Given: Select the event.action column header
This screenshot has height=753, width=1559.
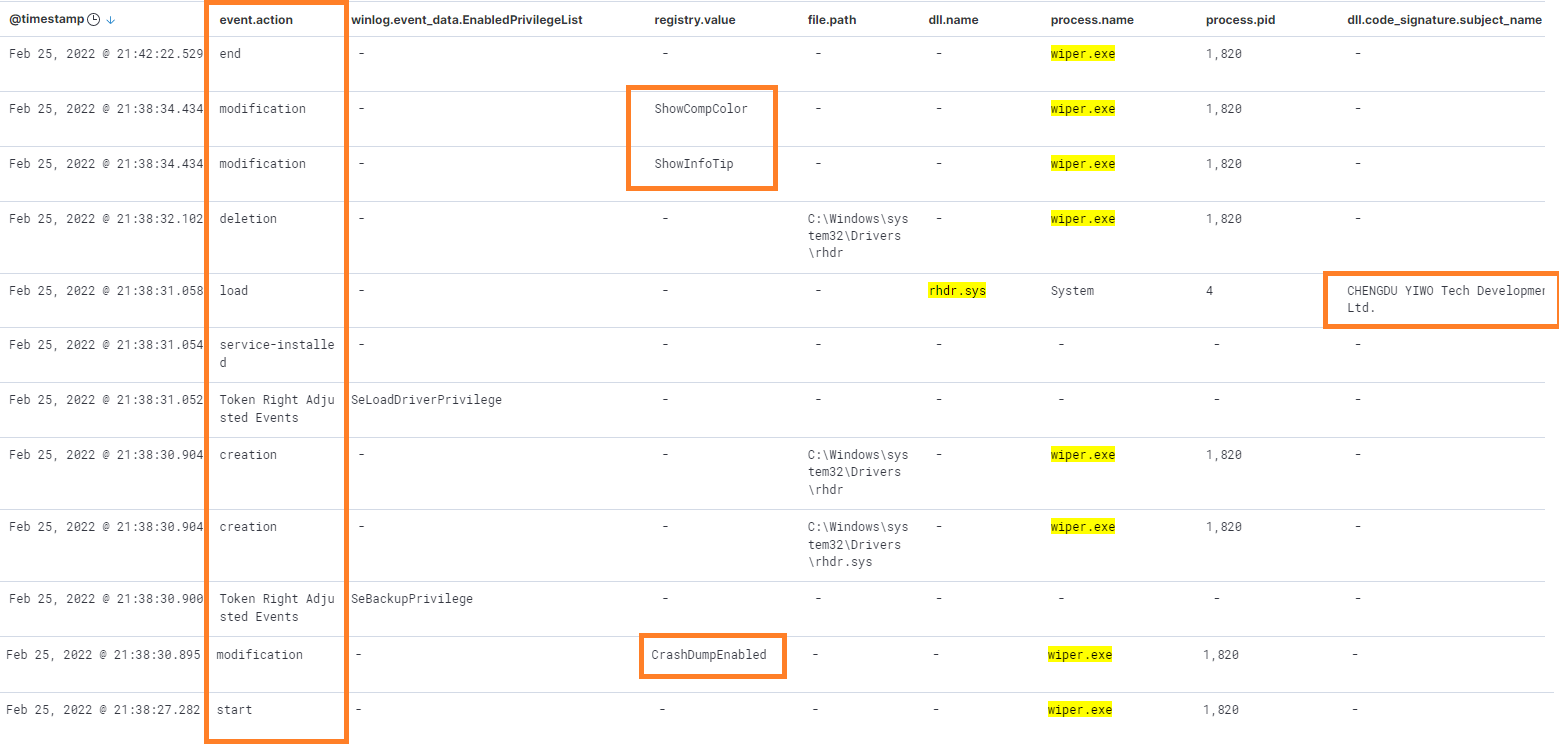Looking at the screenshot, I should (x=256, y=20).
